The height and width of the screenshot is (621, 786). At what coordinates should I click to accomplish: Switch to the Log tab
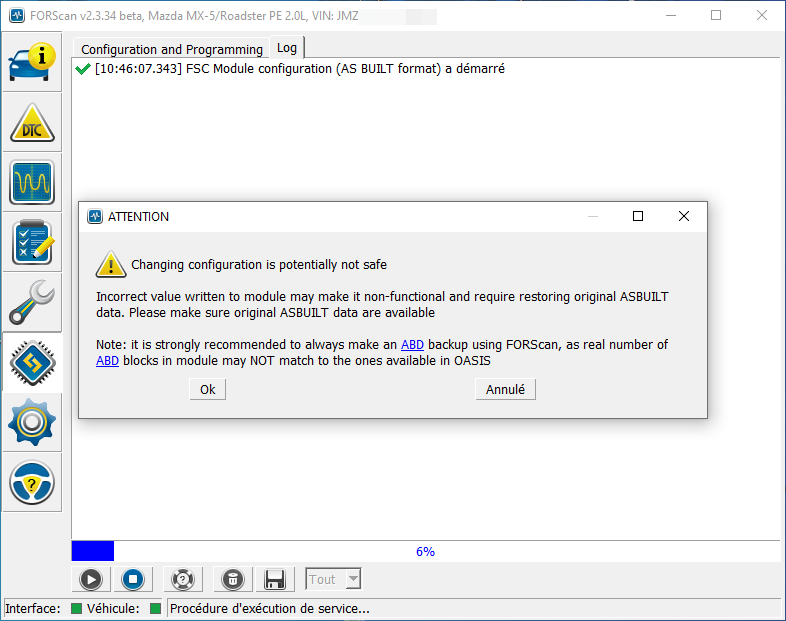[x=287, y=48]
